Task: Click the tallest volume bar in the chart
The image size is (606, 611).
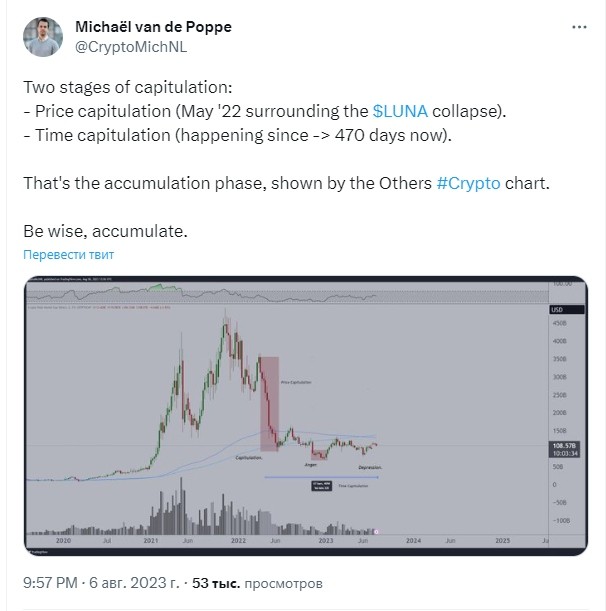Action: click(181, 505)
